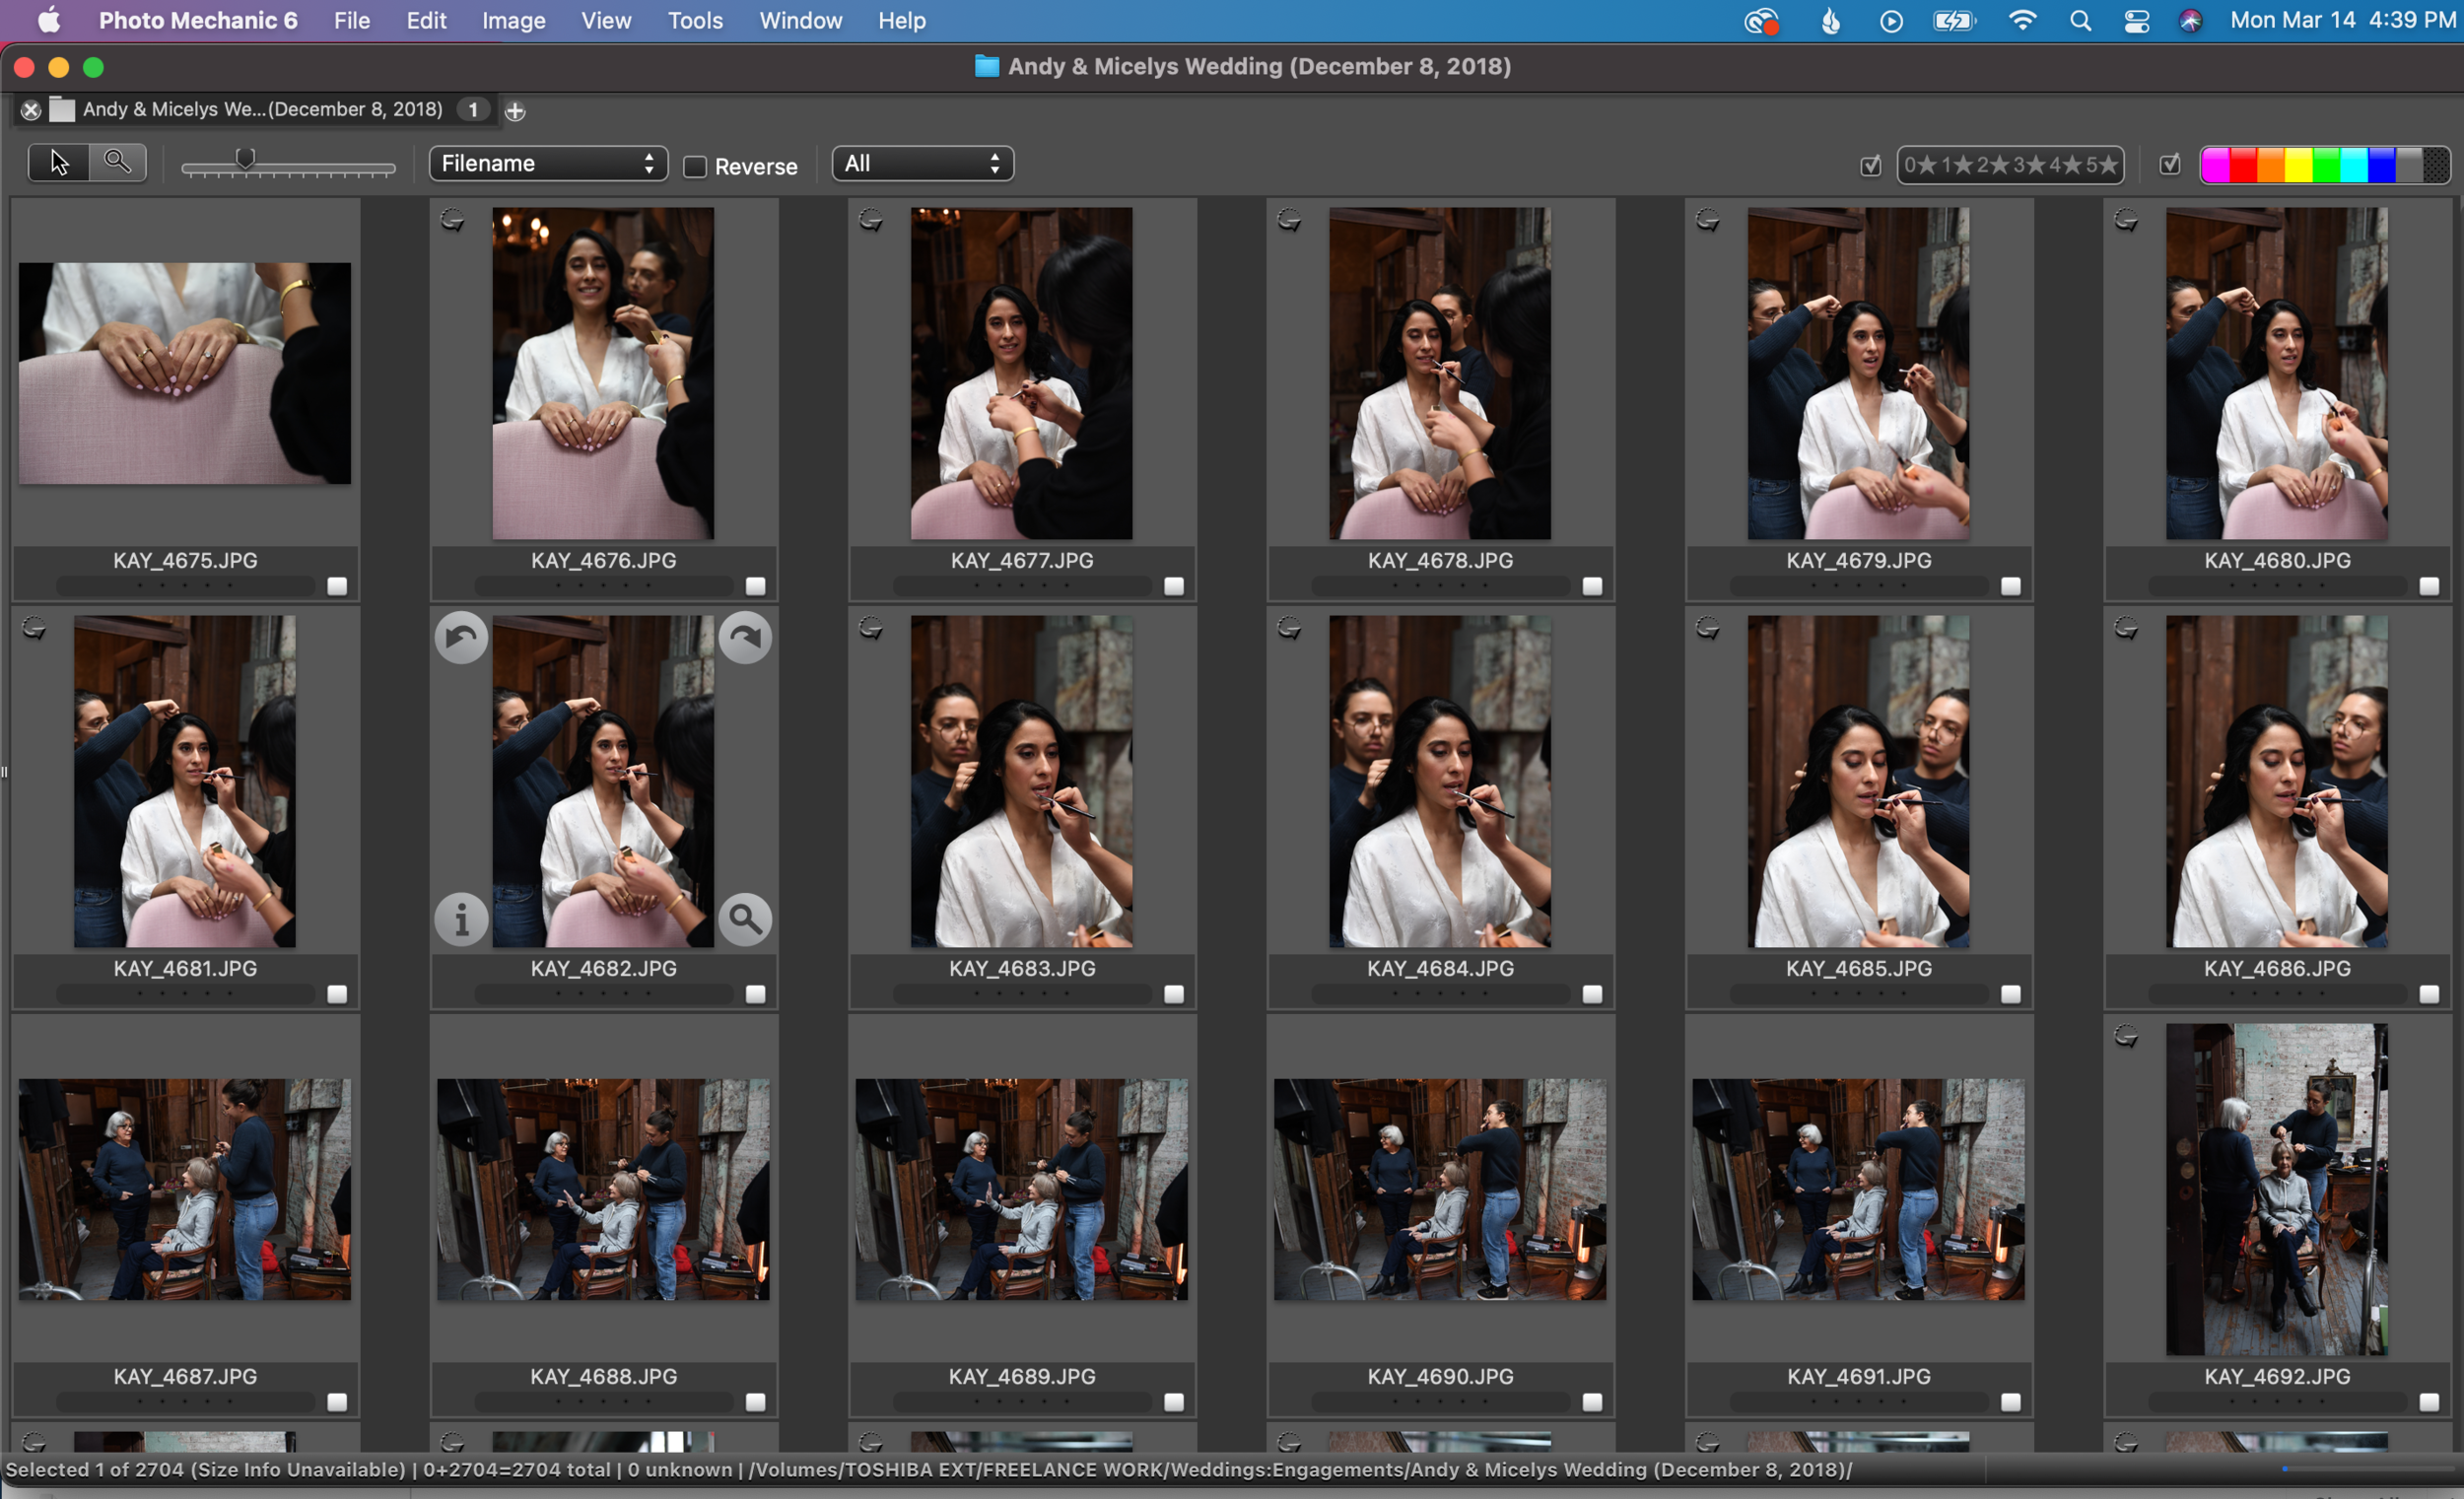Toggle the star rating filter checkbox

coord(1870,166)
